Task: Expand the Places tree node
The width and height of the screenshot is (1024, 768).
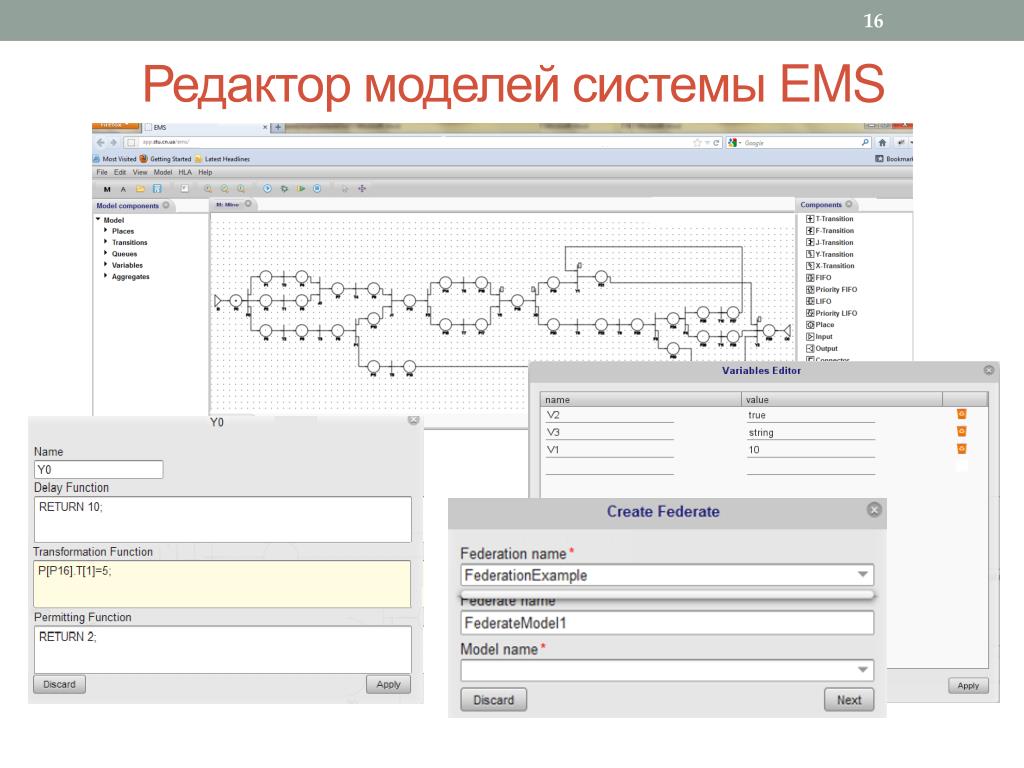Action: (x=106, y=231)
